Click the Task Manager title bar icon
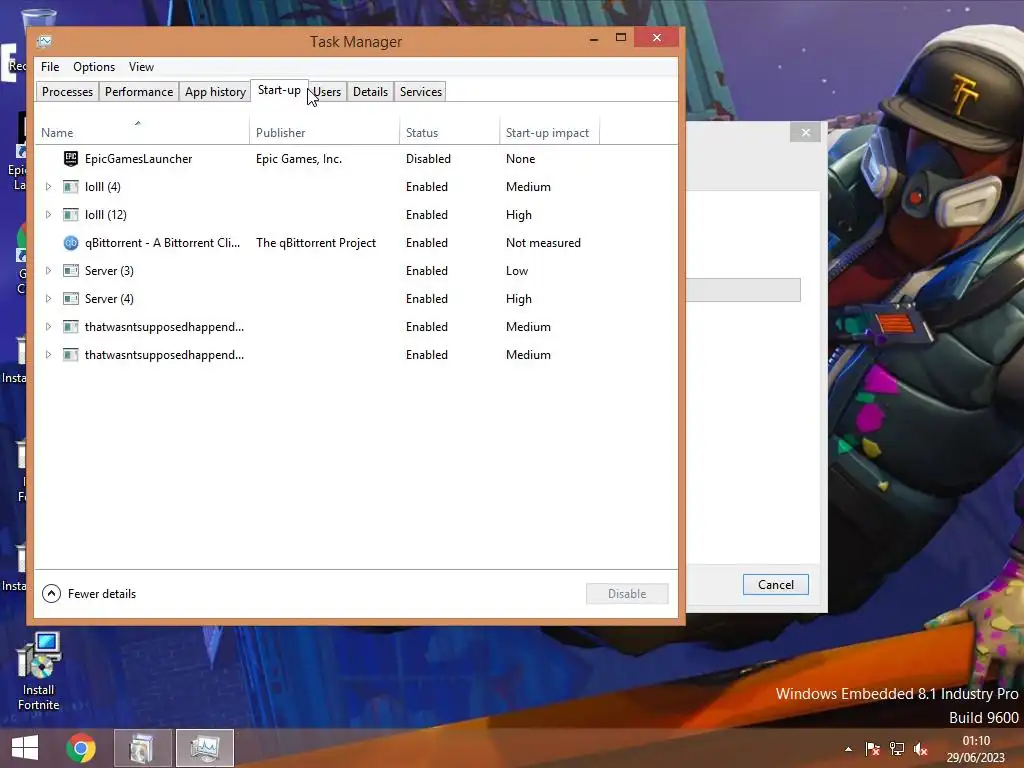 [x=44, y=42]
